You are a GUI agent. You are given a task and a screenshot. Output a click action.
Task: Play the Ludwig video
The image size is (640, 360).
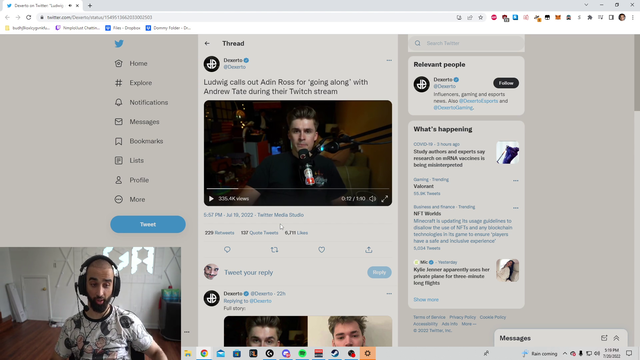click(211, 199)
